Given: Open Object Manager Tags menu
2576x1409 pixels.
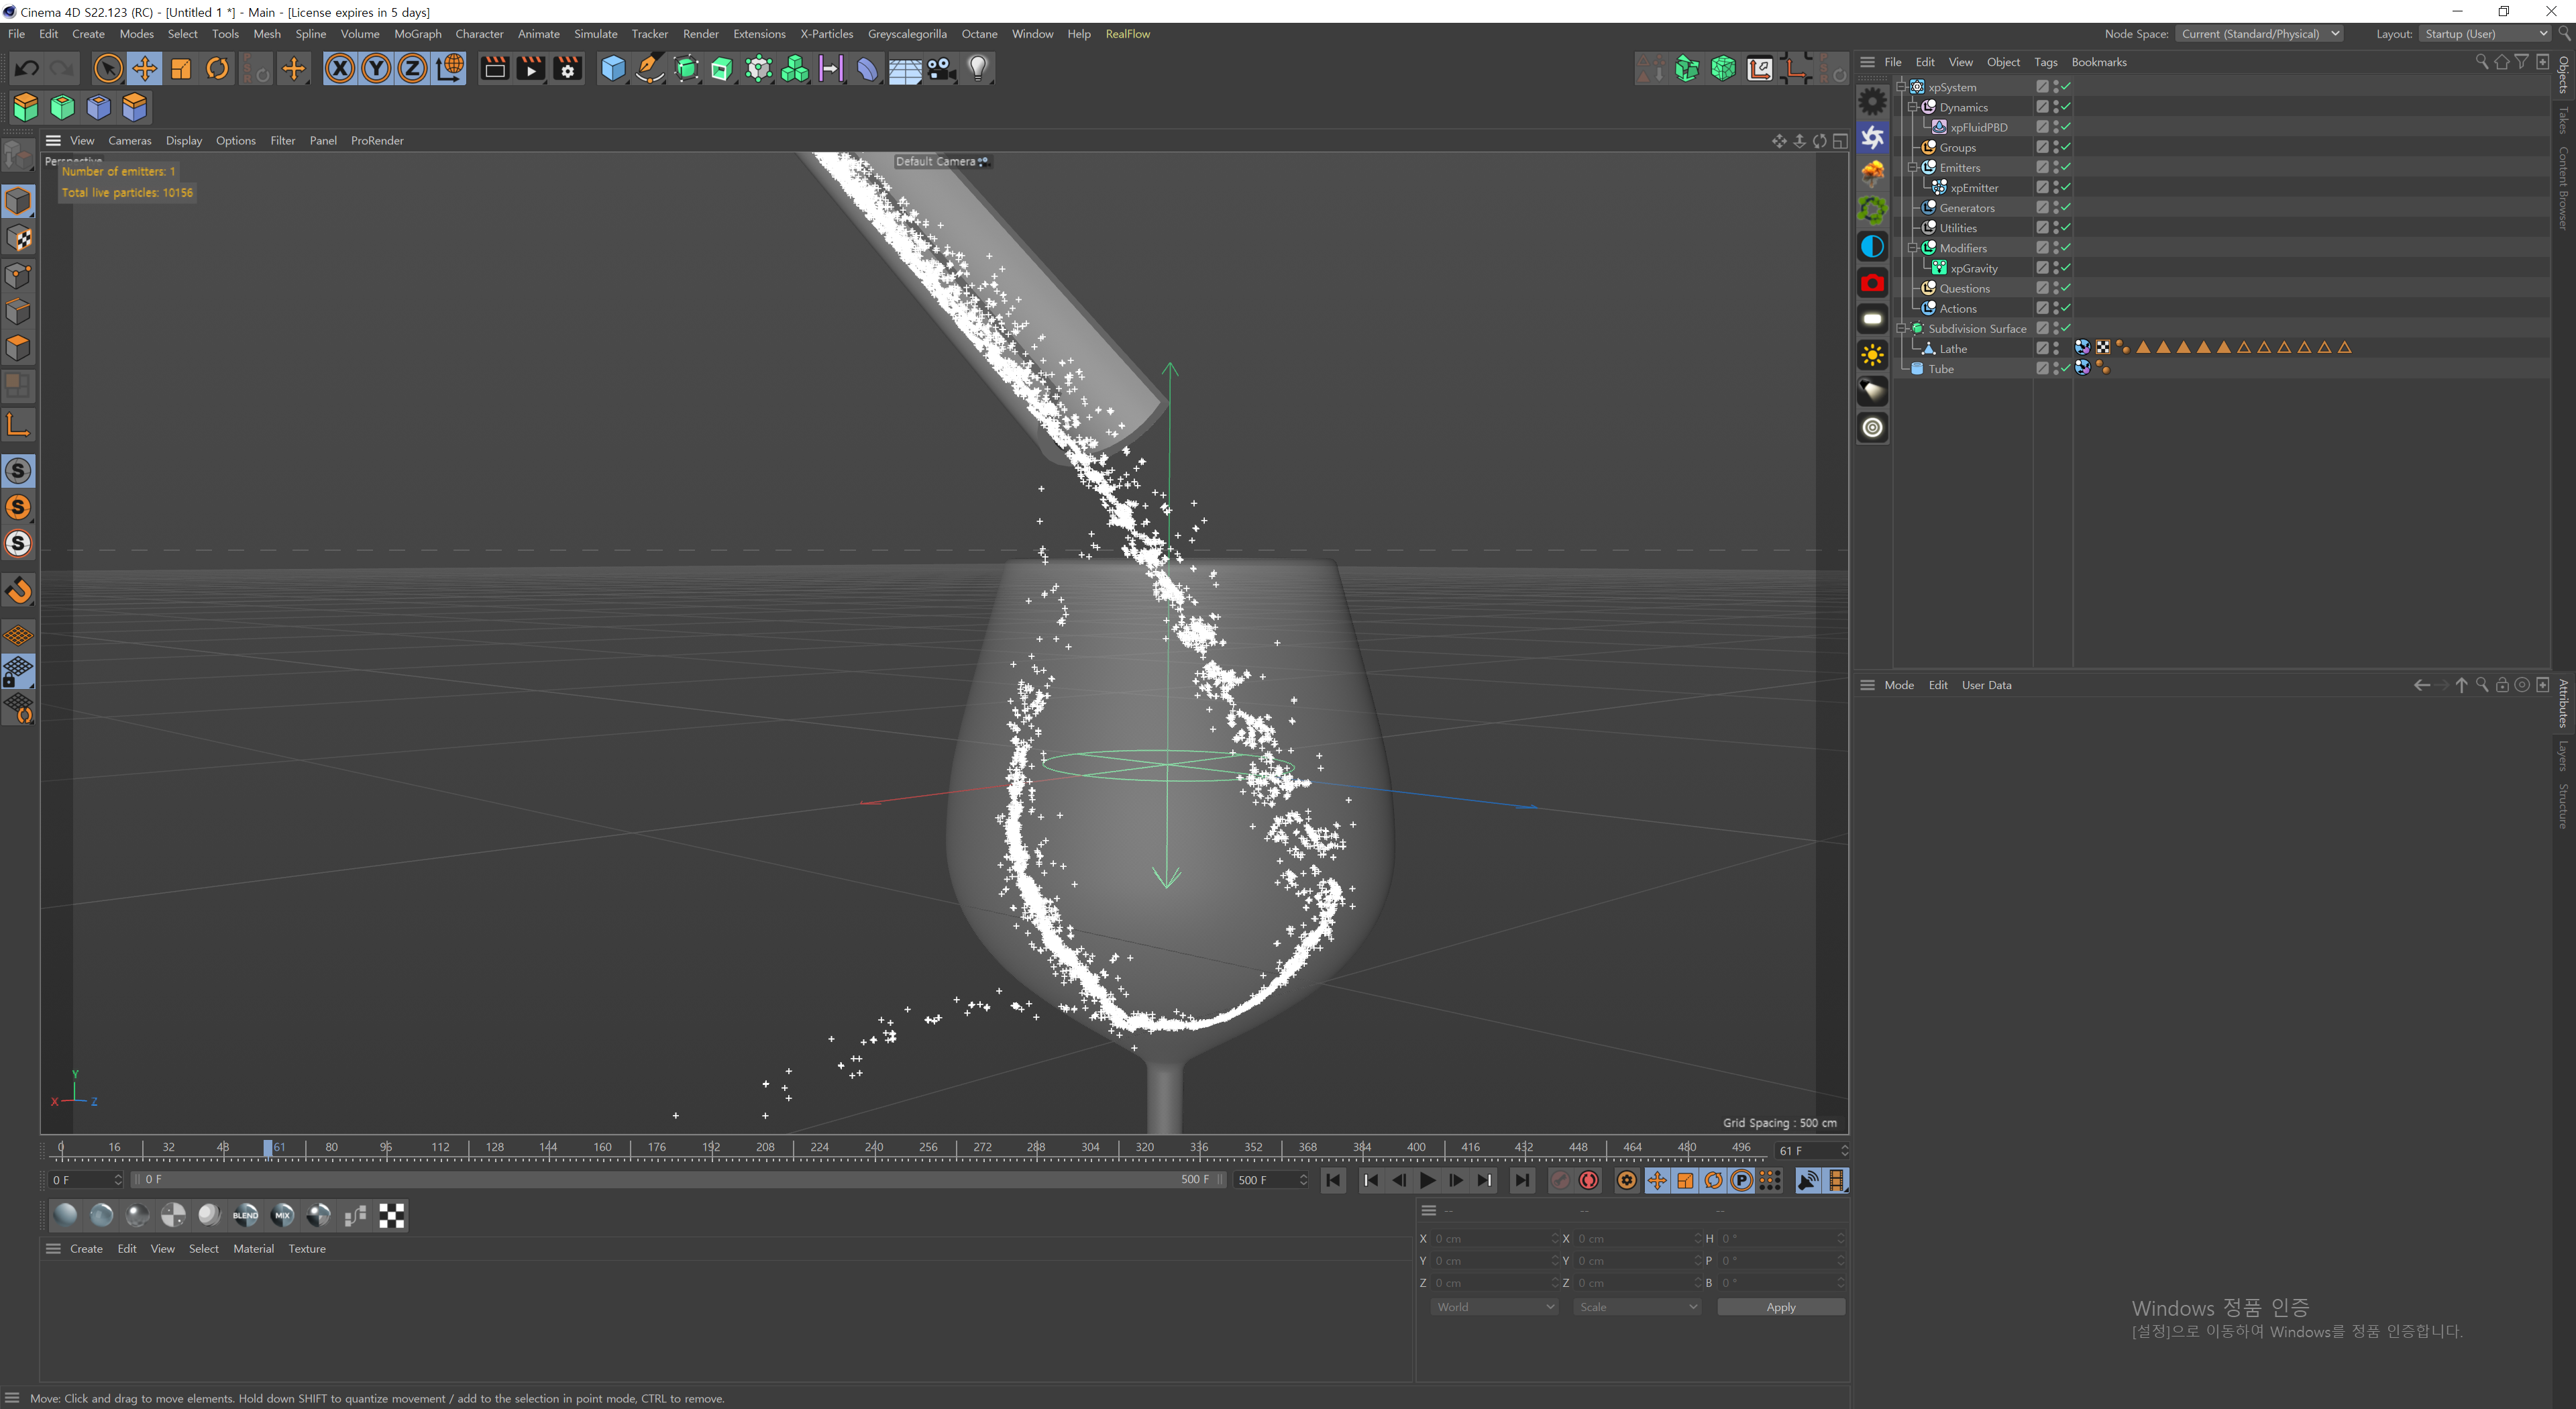Looking at the screenshot, I should click(x=2045, y=62).
